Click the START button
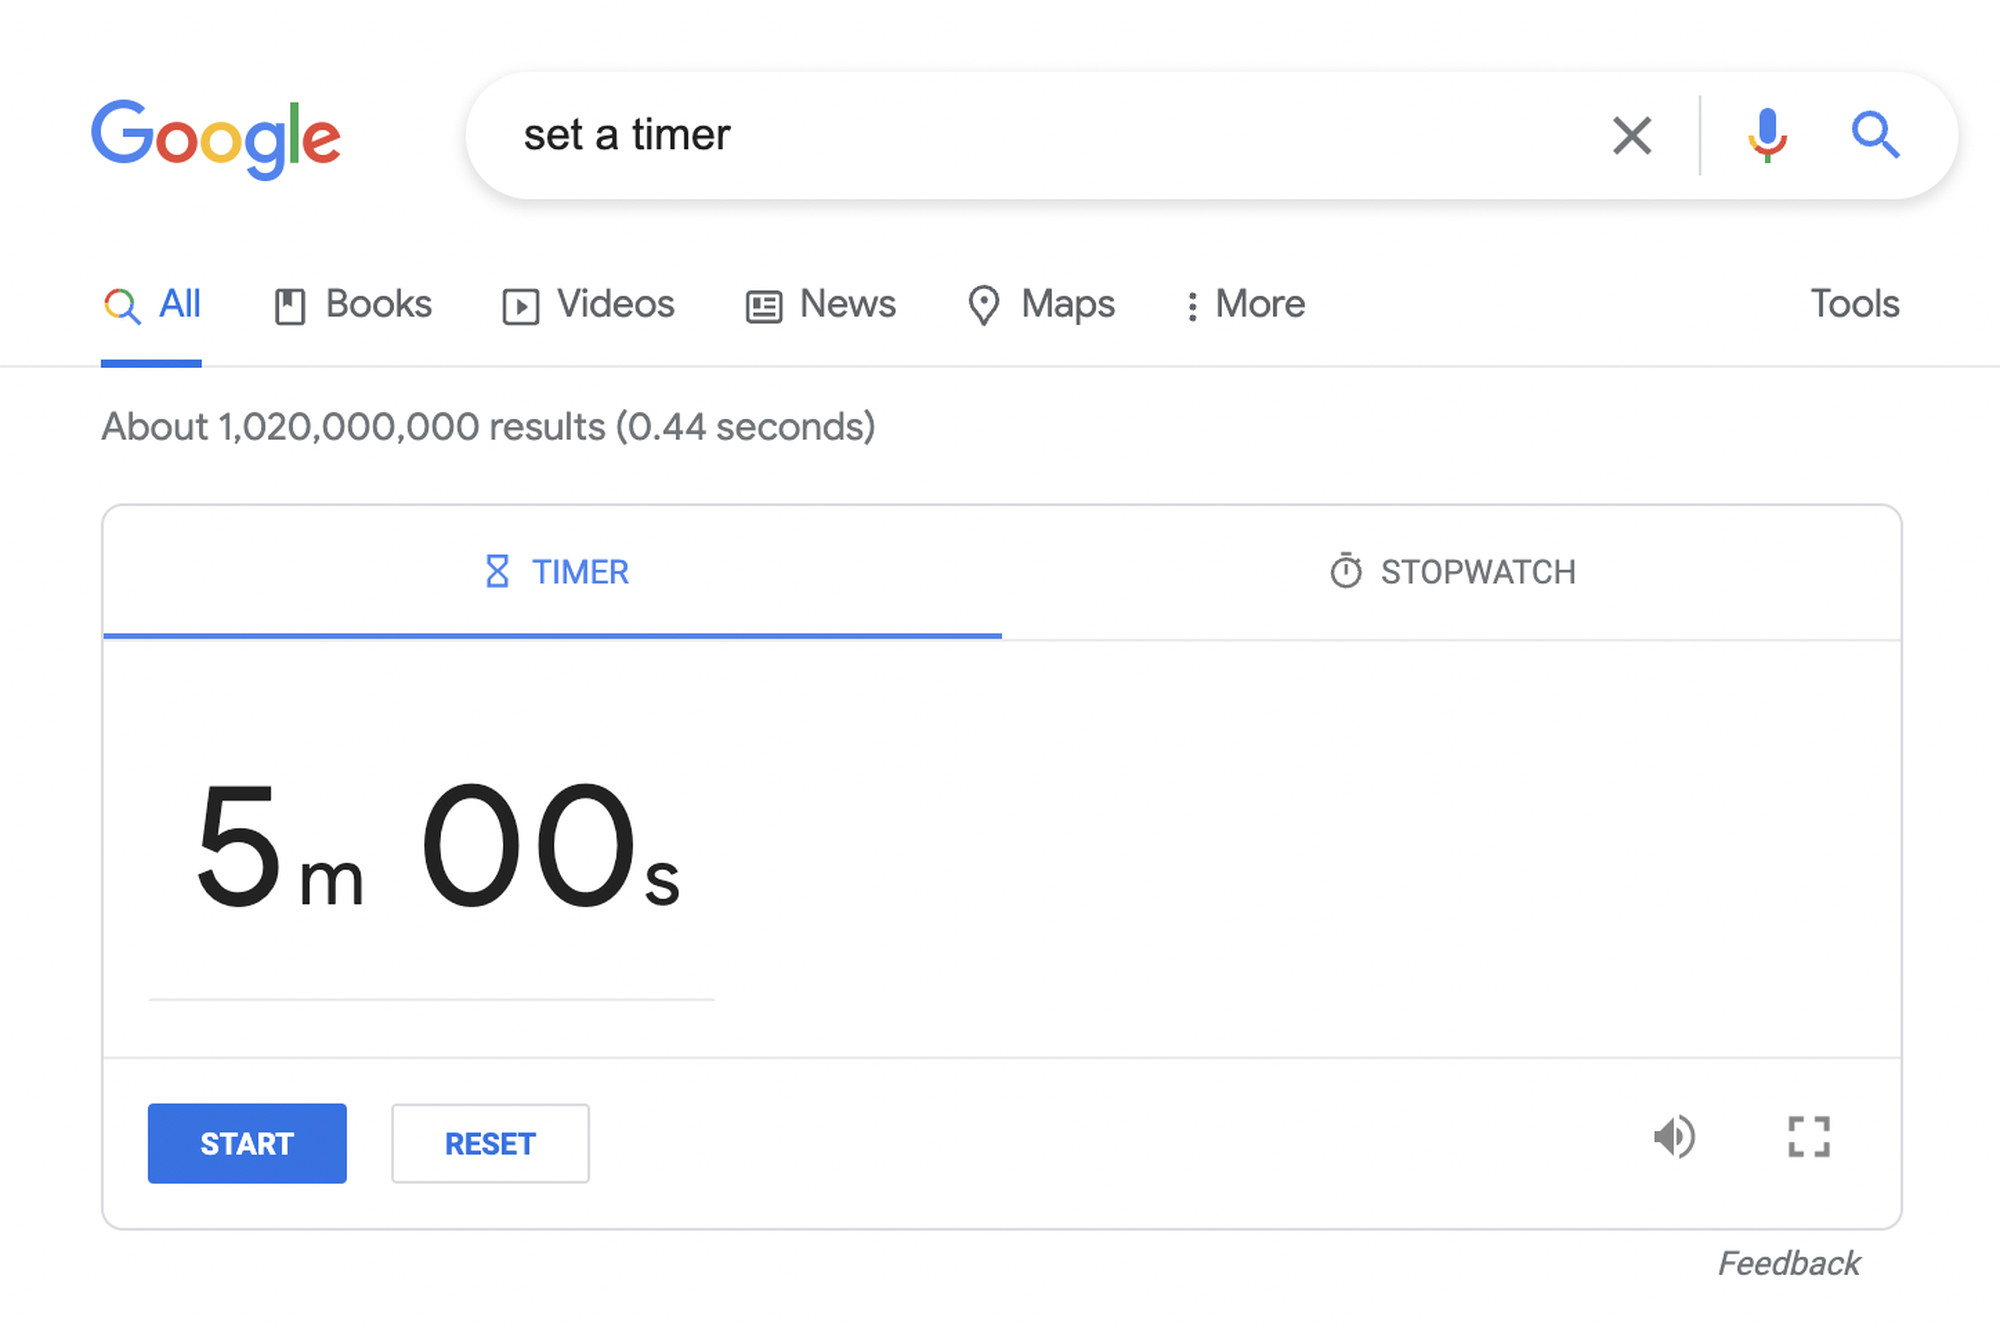2000x1333 pixels. pyautogui.click(x=247, y=1143)
